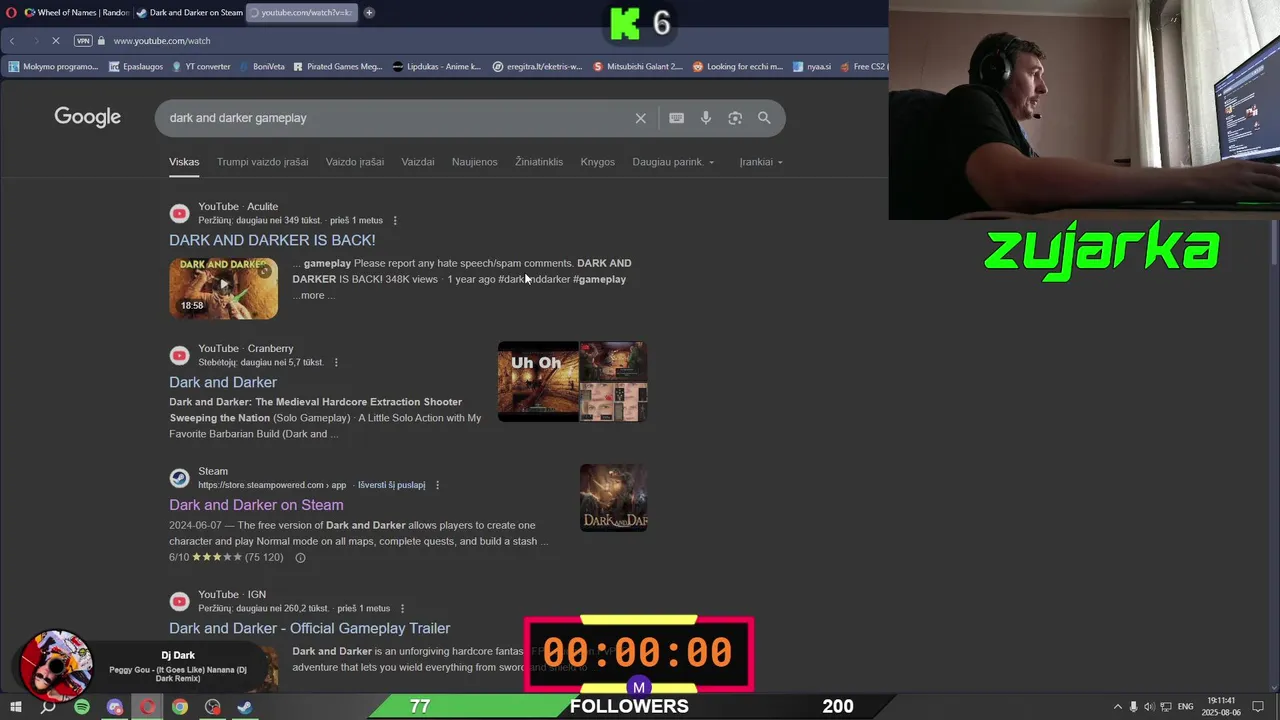Play the 18:58 Aculite video thumbnail
Screen dimensions: 1280x720
click(x=224, y=289)
